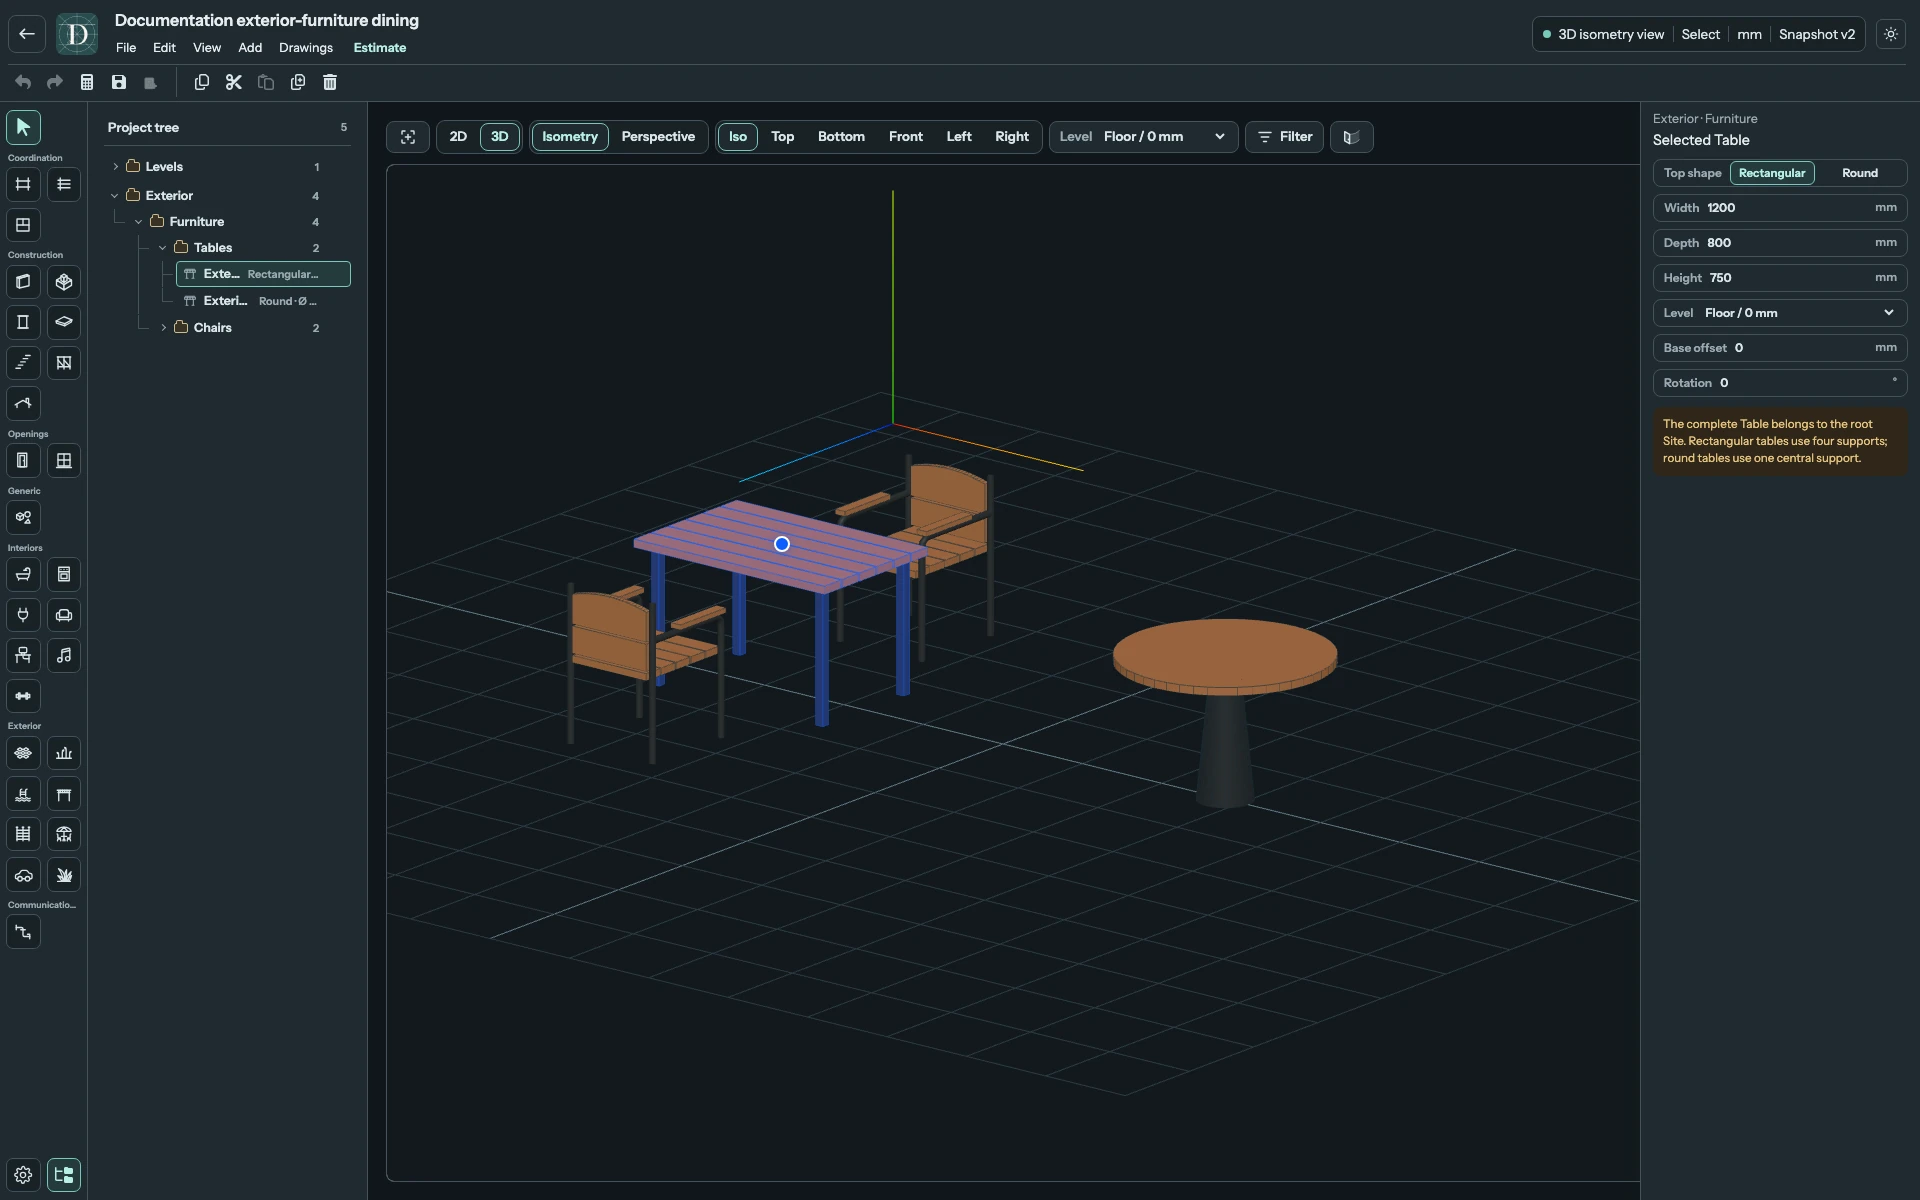Switch camera to Front view
Viewport: 1920px width, 1200px height.
click(906, 137)
